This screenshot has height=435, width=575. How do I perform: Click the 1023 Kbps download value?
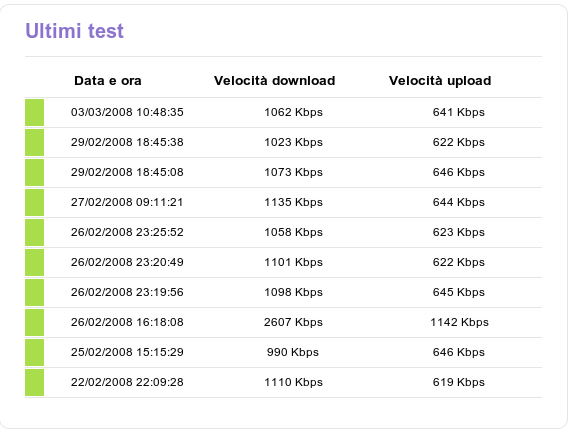point(293,142)
